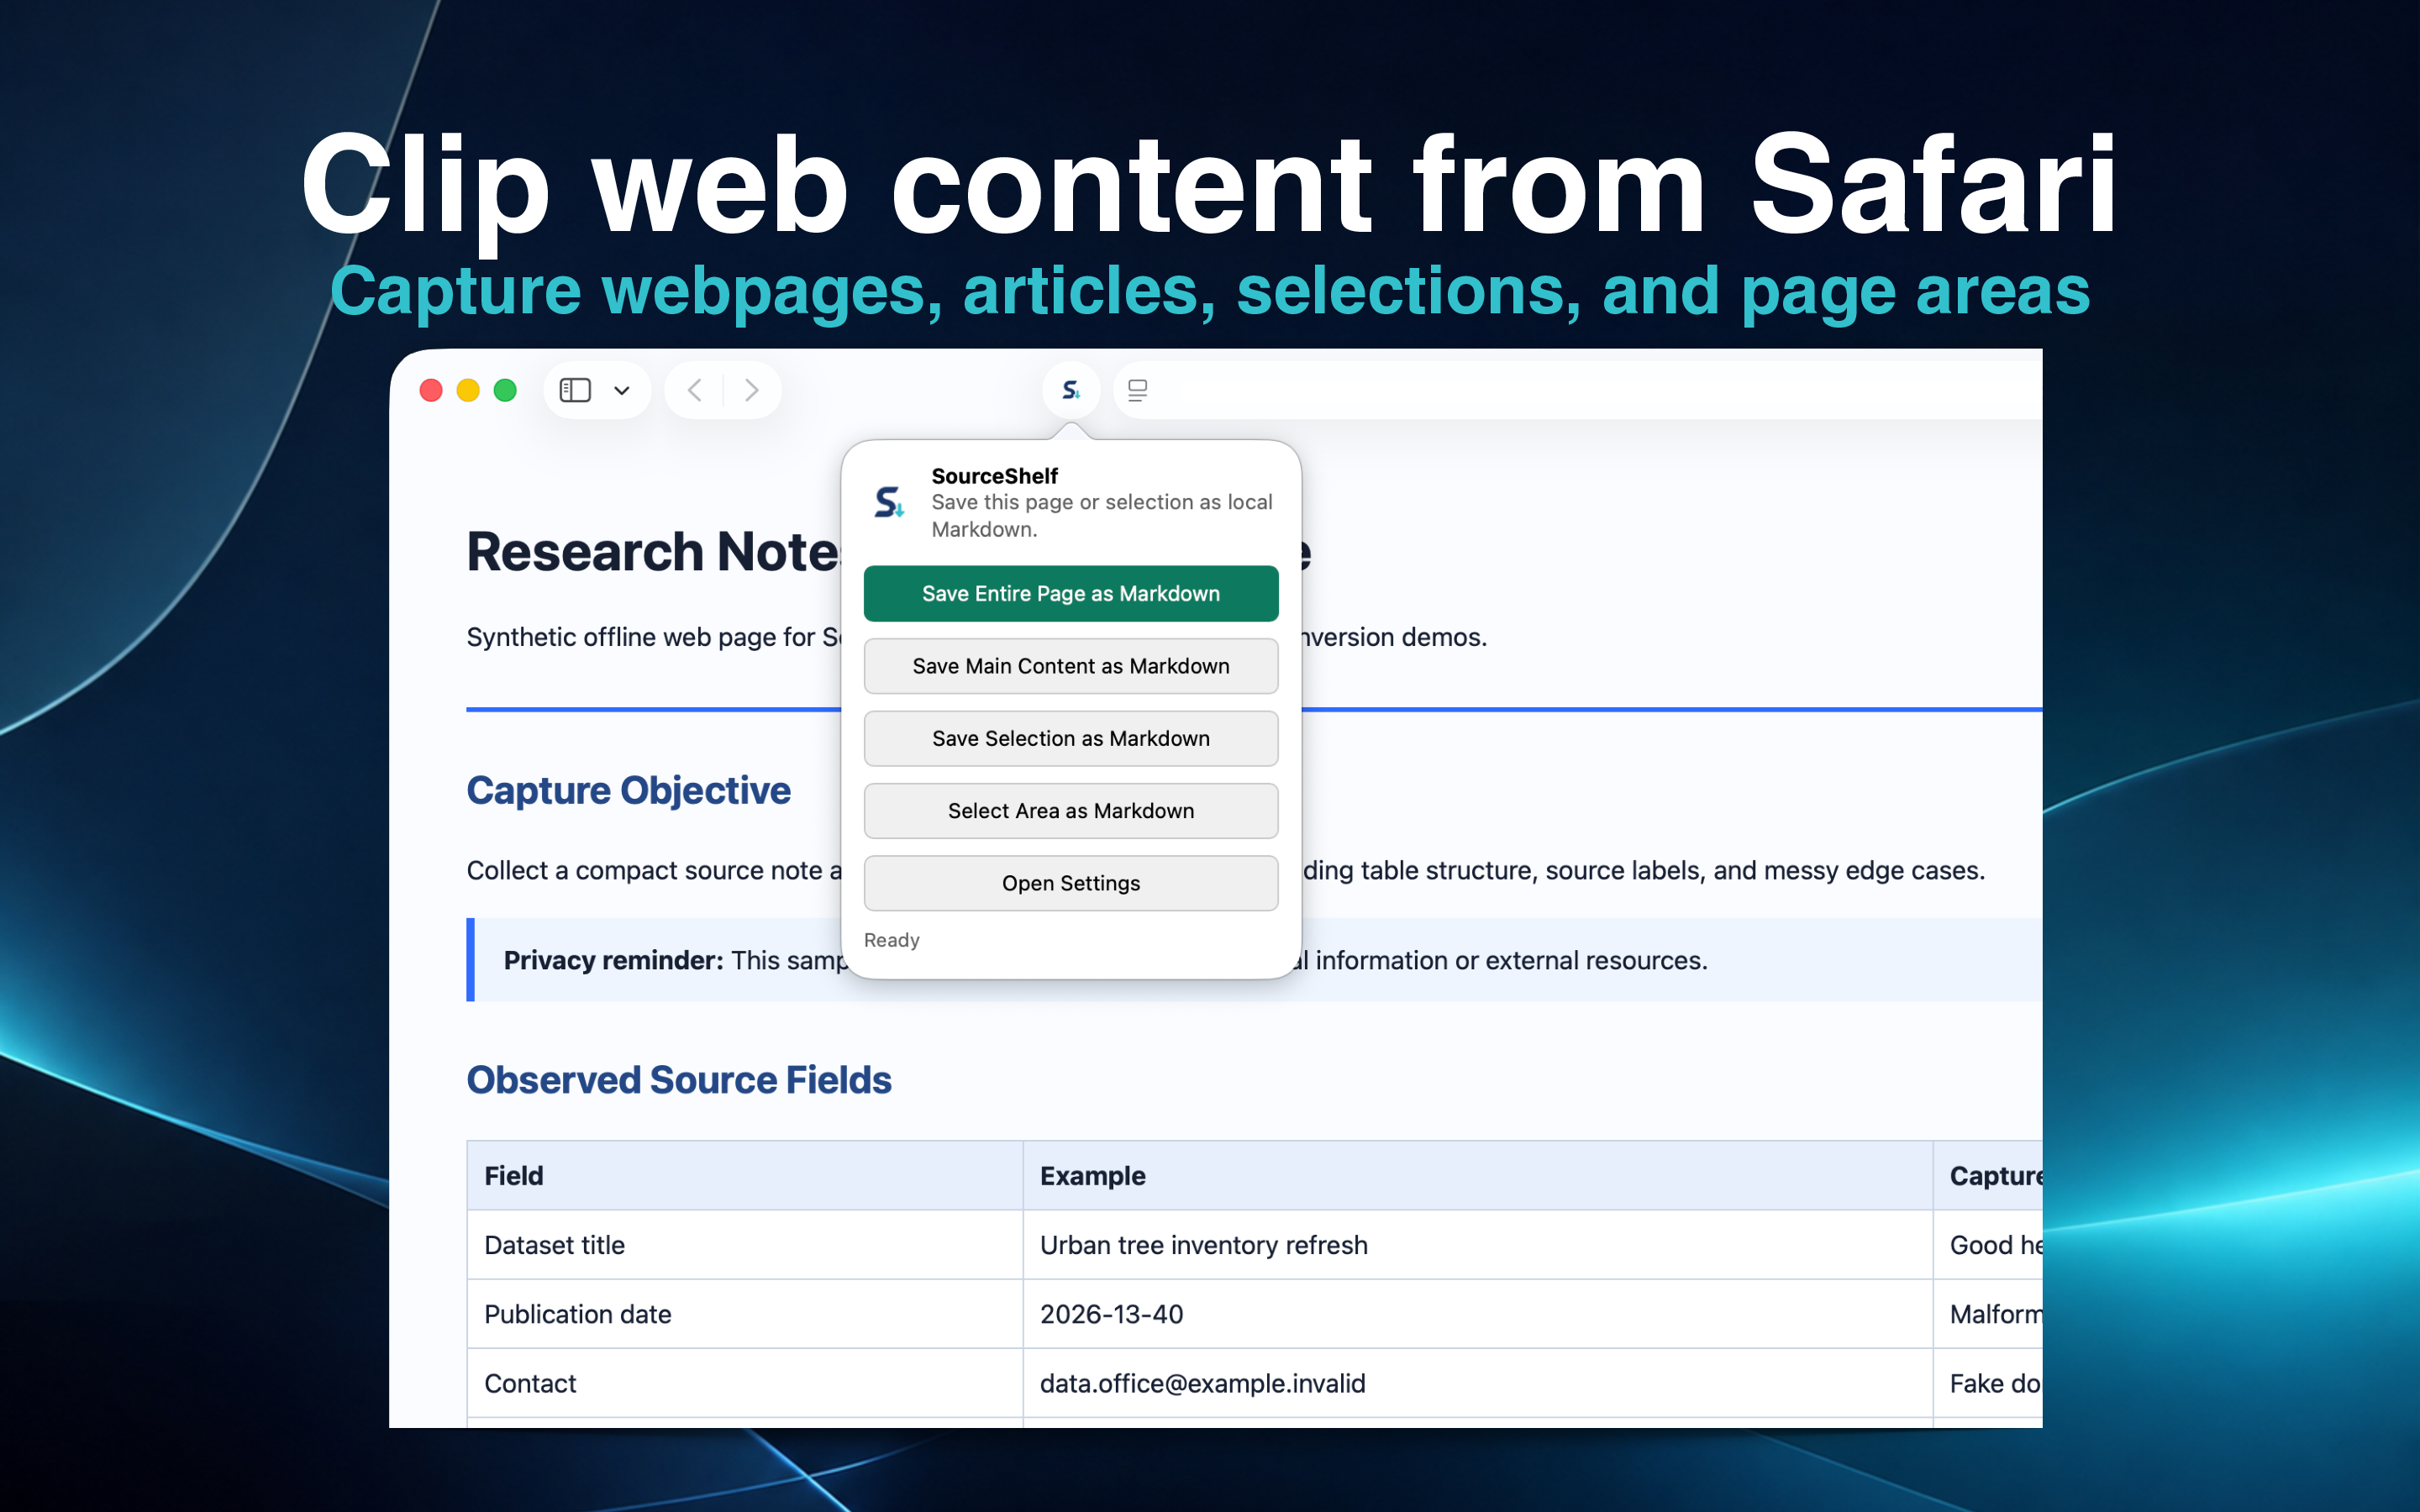Click the Reader view icon in address bar
The height and width of the screenshot is (1512, 2420).
pyautogui.click(x=1138, y=390)
